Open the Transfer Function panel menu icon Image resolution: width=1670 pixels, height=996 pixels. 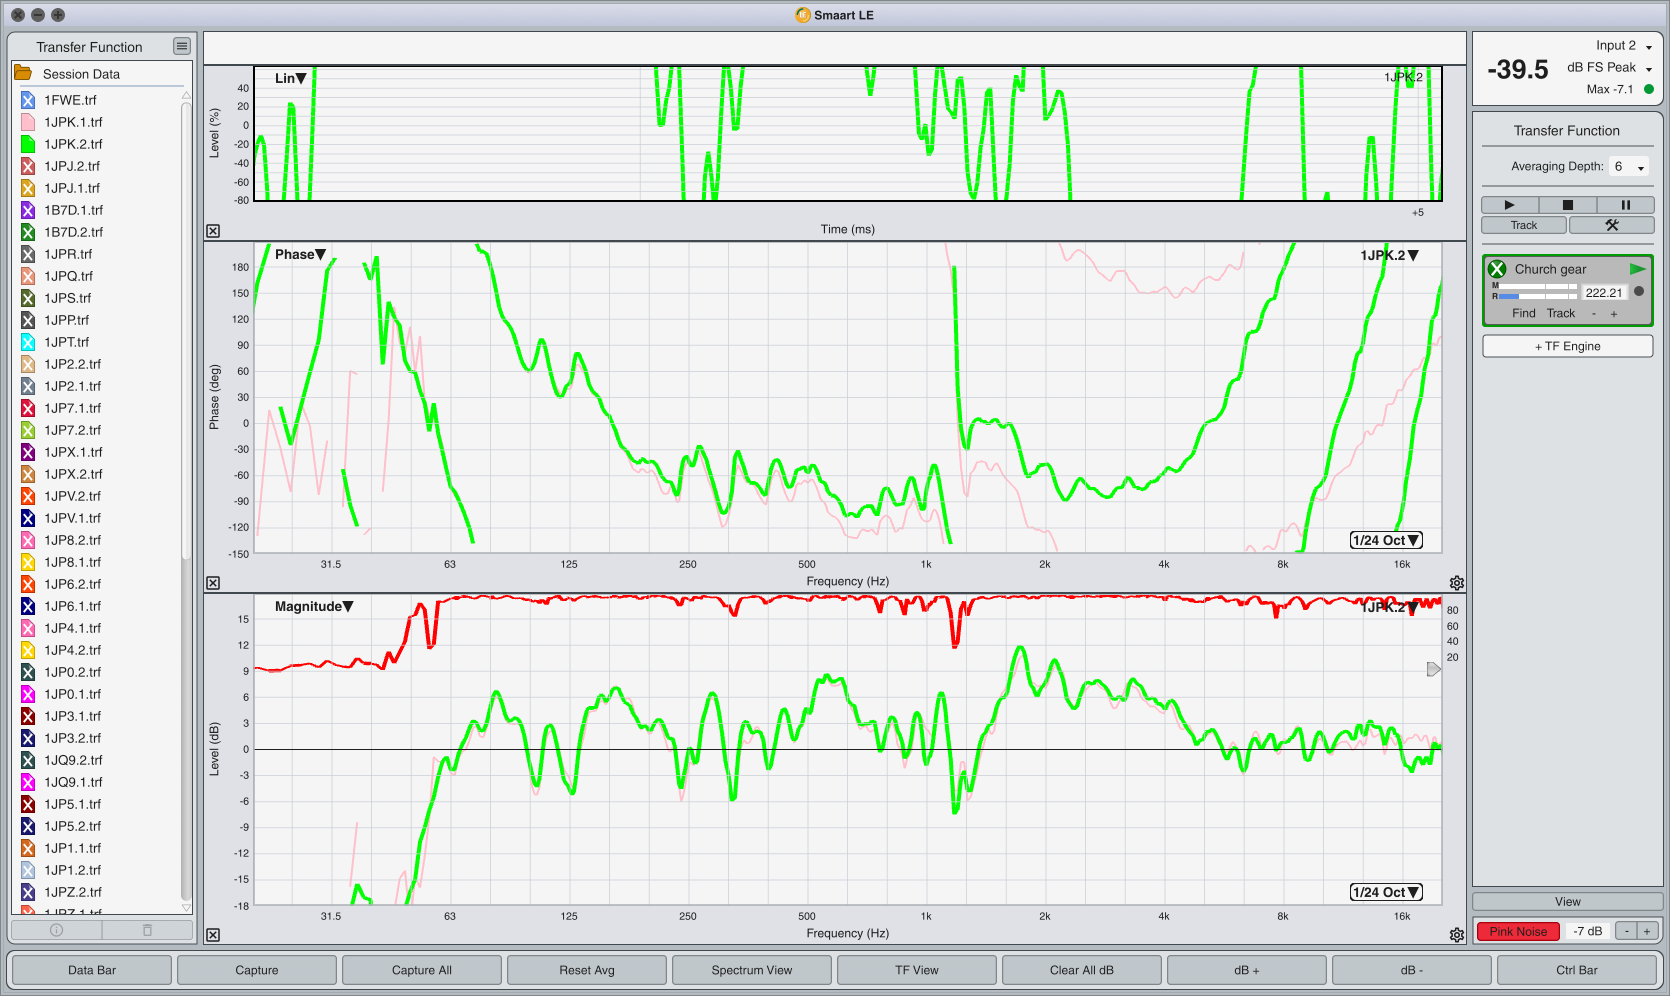[181, 46]
